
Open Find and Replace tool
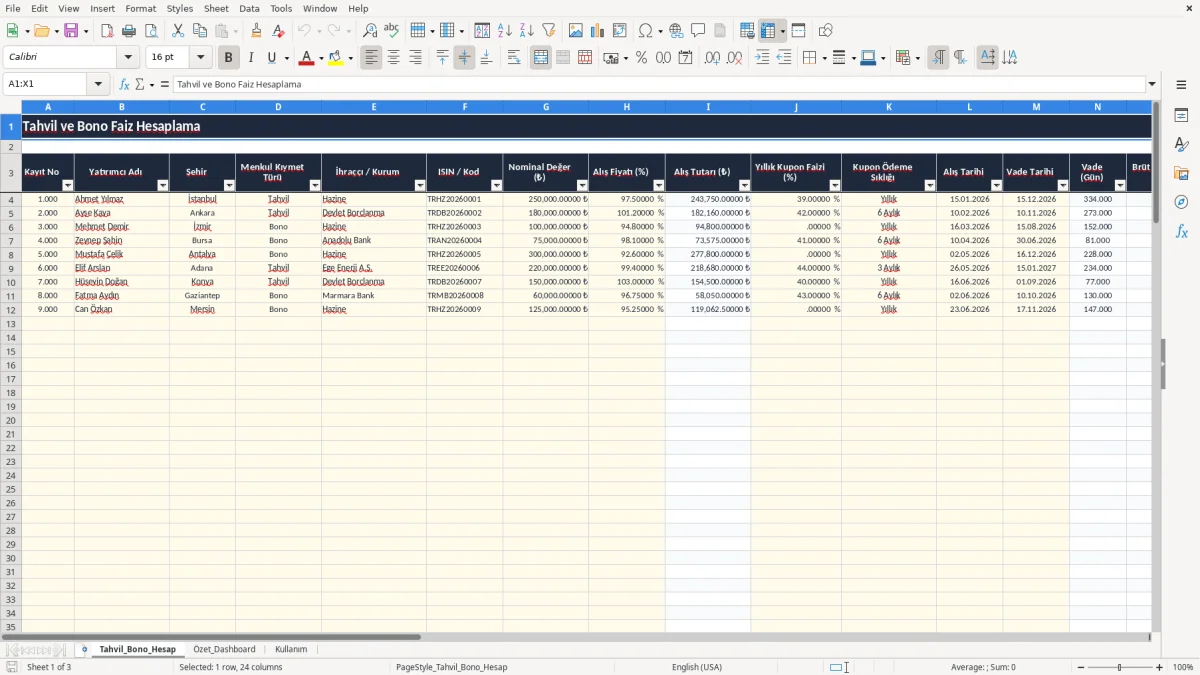point(370,31)
